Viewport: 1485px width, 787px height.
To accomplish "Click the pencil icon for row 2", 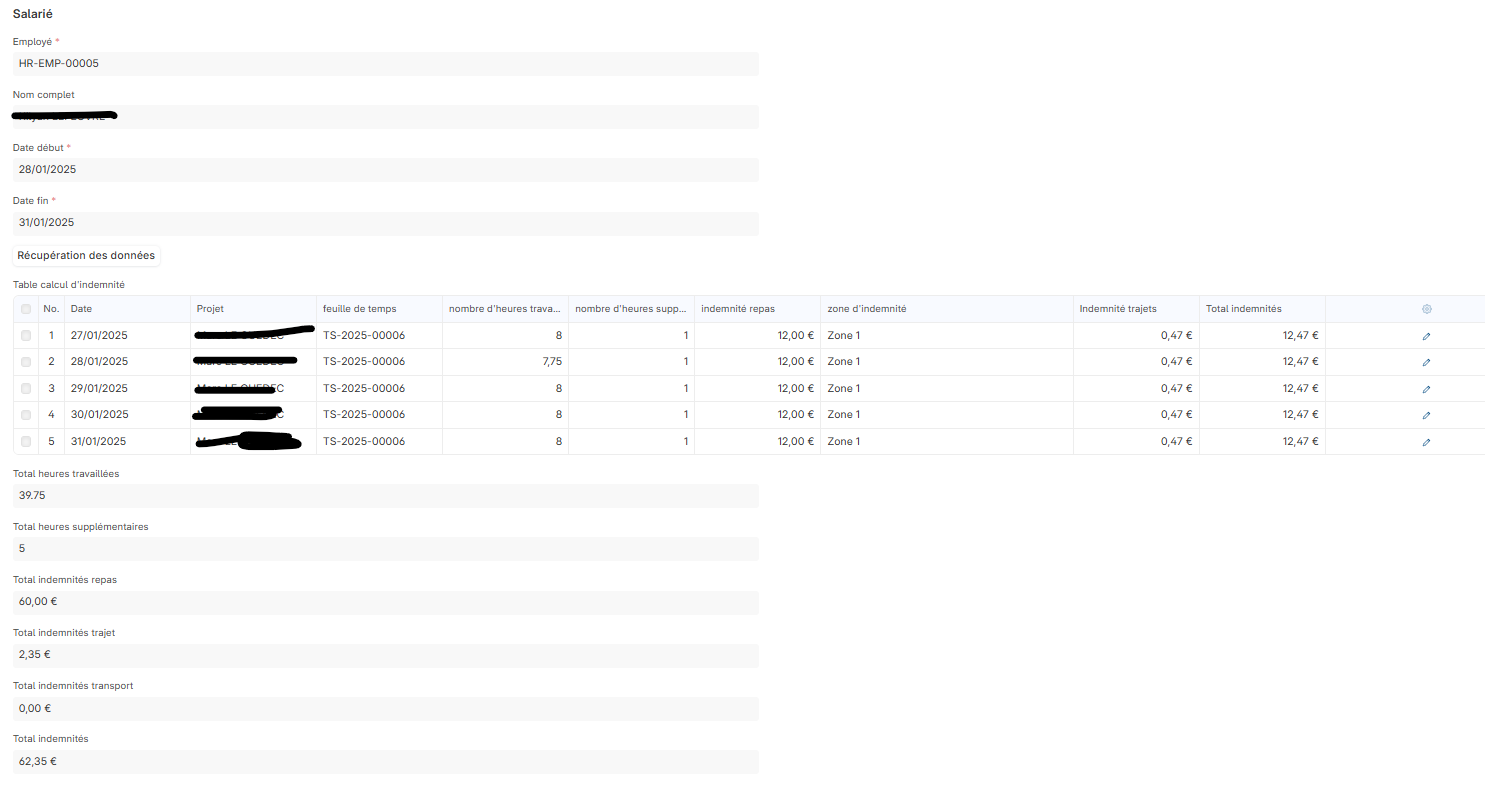I will (1426, 362).
